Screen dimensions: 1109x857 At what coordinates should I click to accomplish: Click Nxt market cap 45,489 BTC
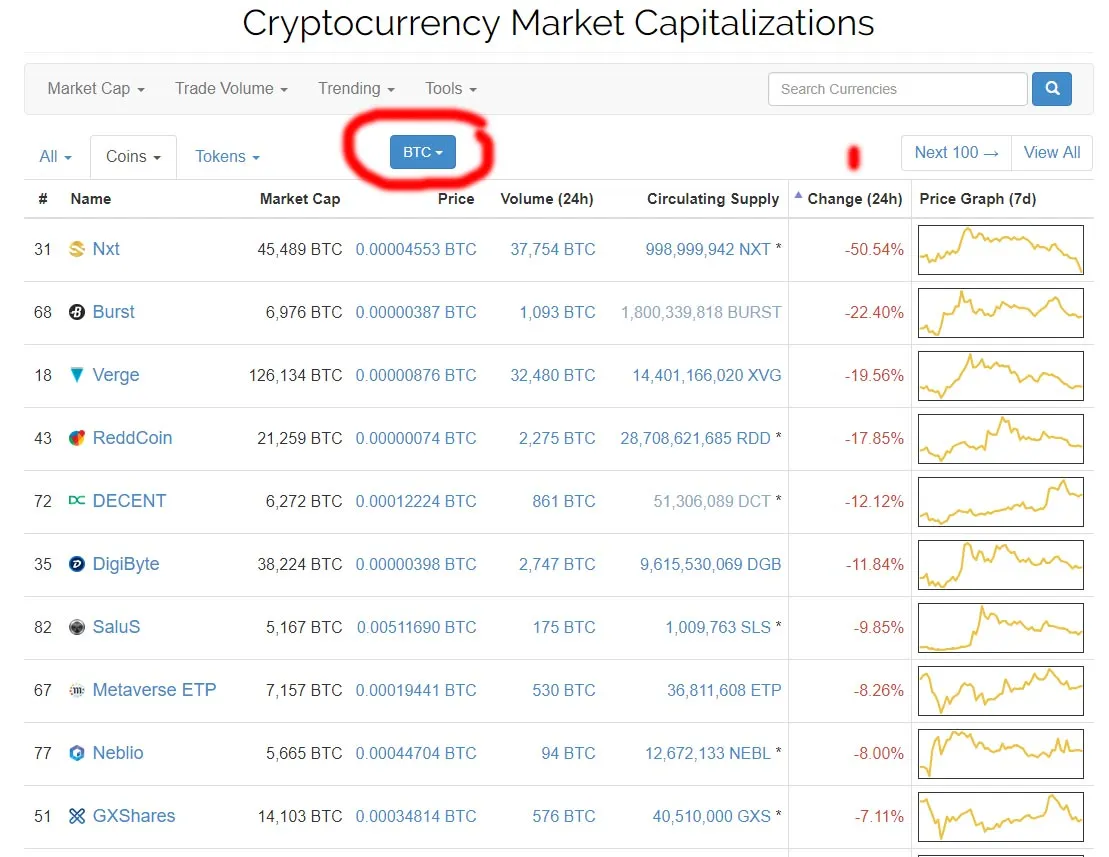click(300, 249)
